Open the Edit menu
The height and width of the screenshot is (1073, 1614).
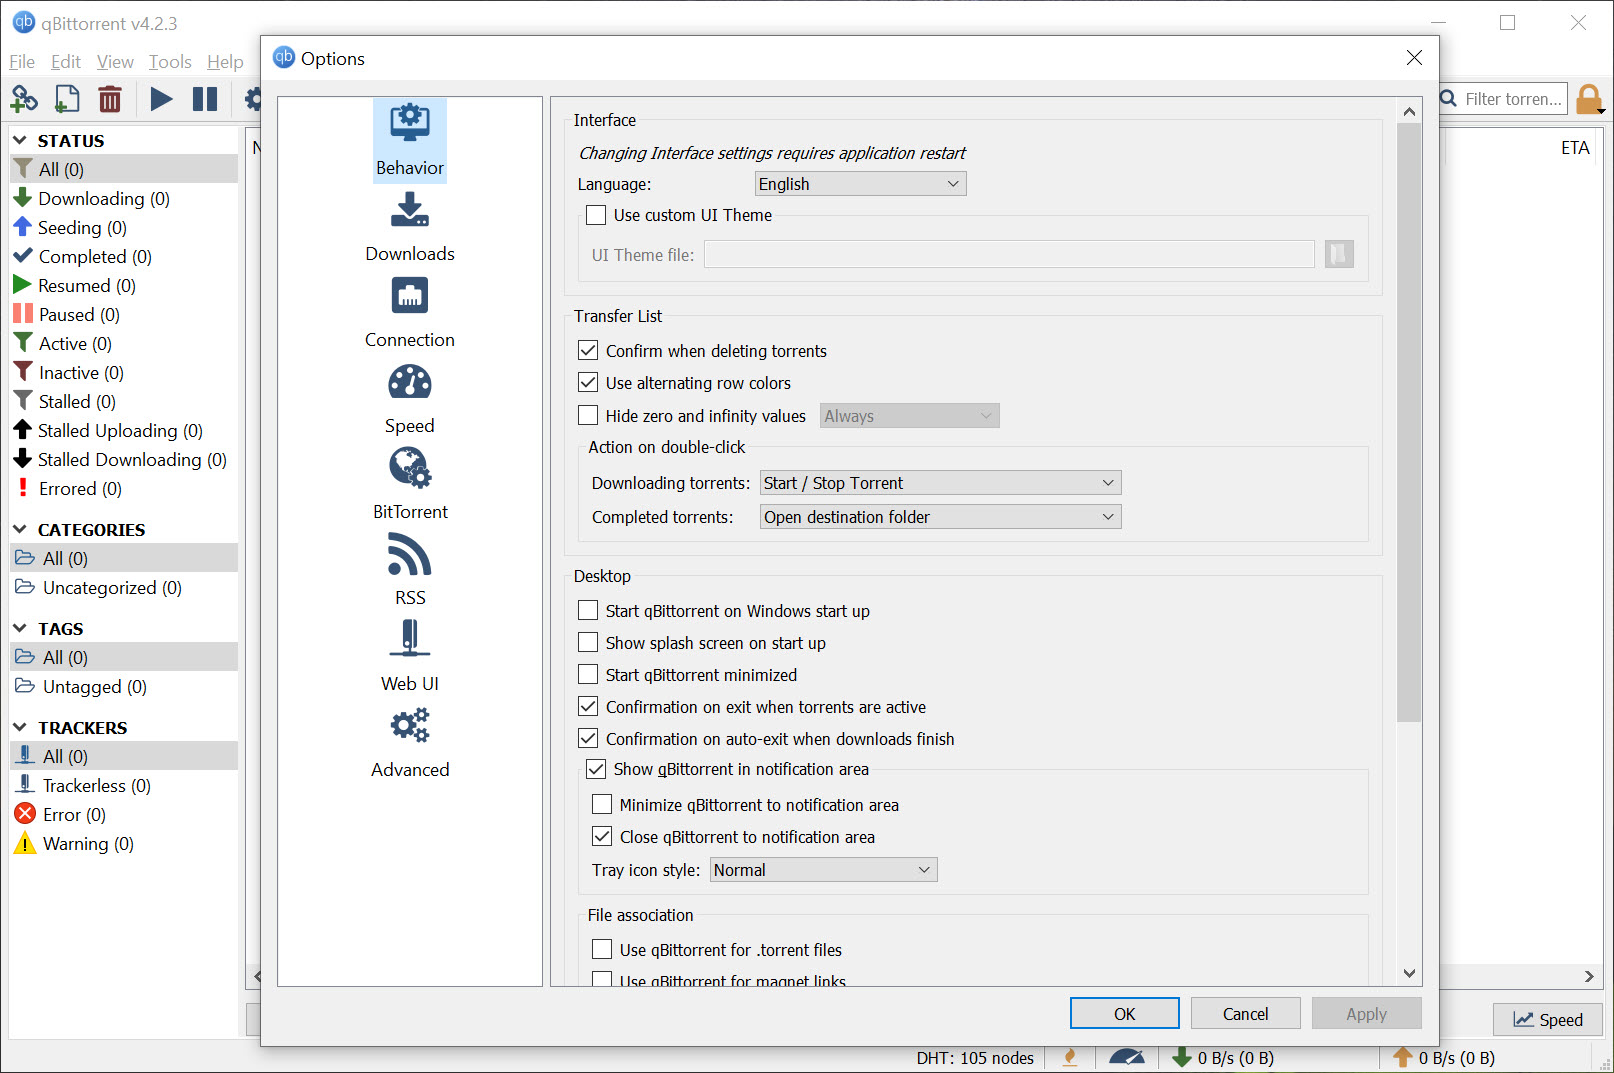pyautogui.click(x=66, y=62)
